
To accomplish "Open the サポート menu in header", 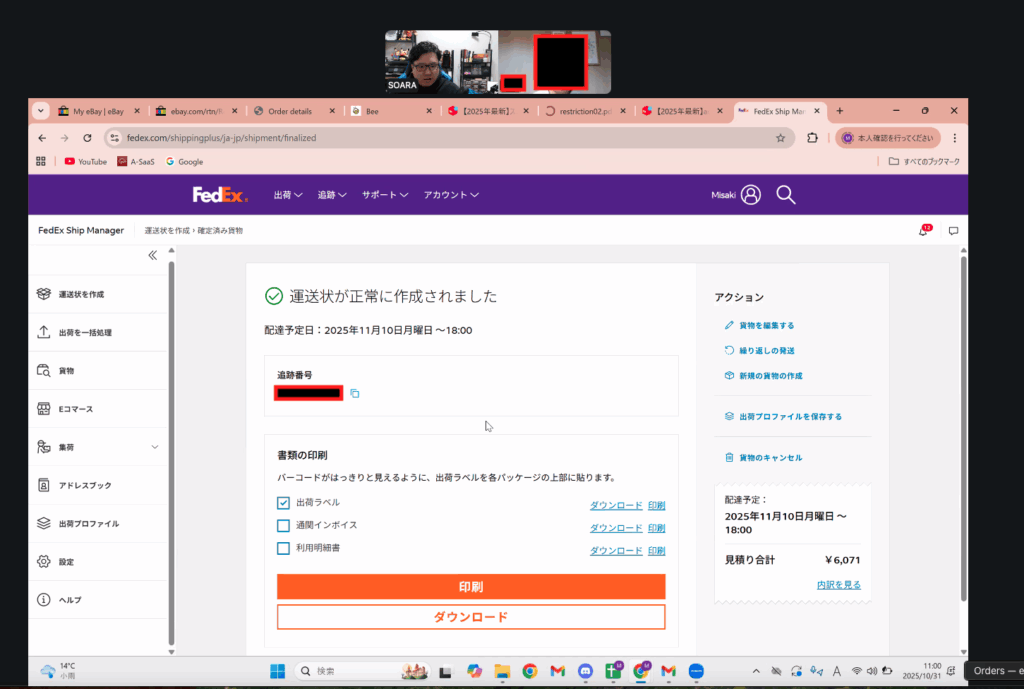I will pos(387,195).
